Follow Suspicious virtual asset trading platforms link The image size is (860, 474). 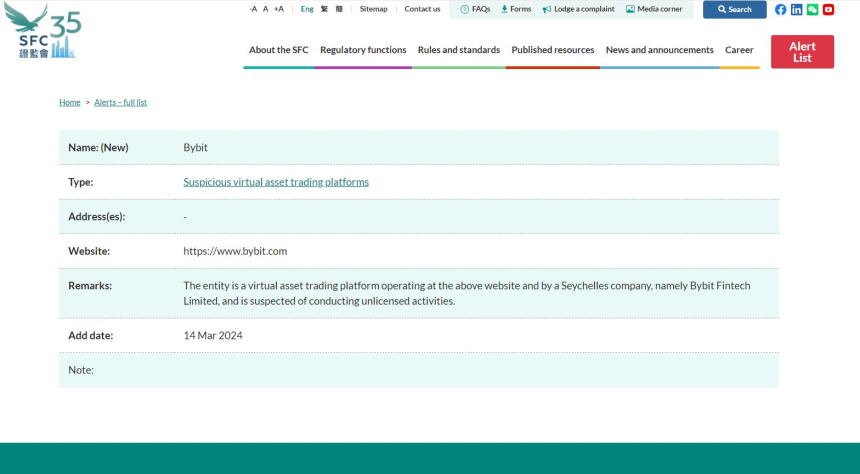(276, 182)
